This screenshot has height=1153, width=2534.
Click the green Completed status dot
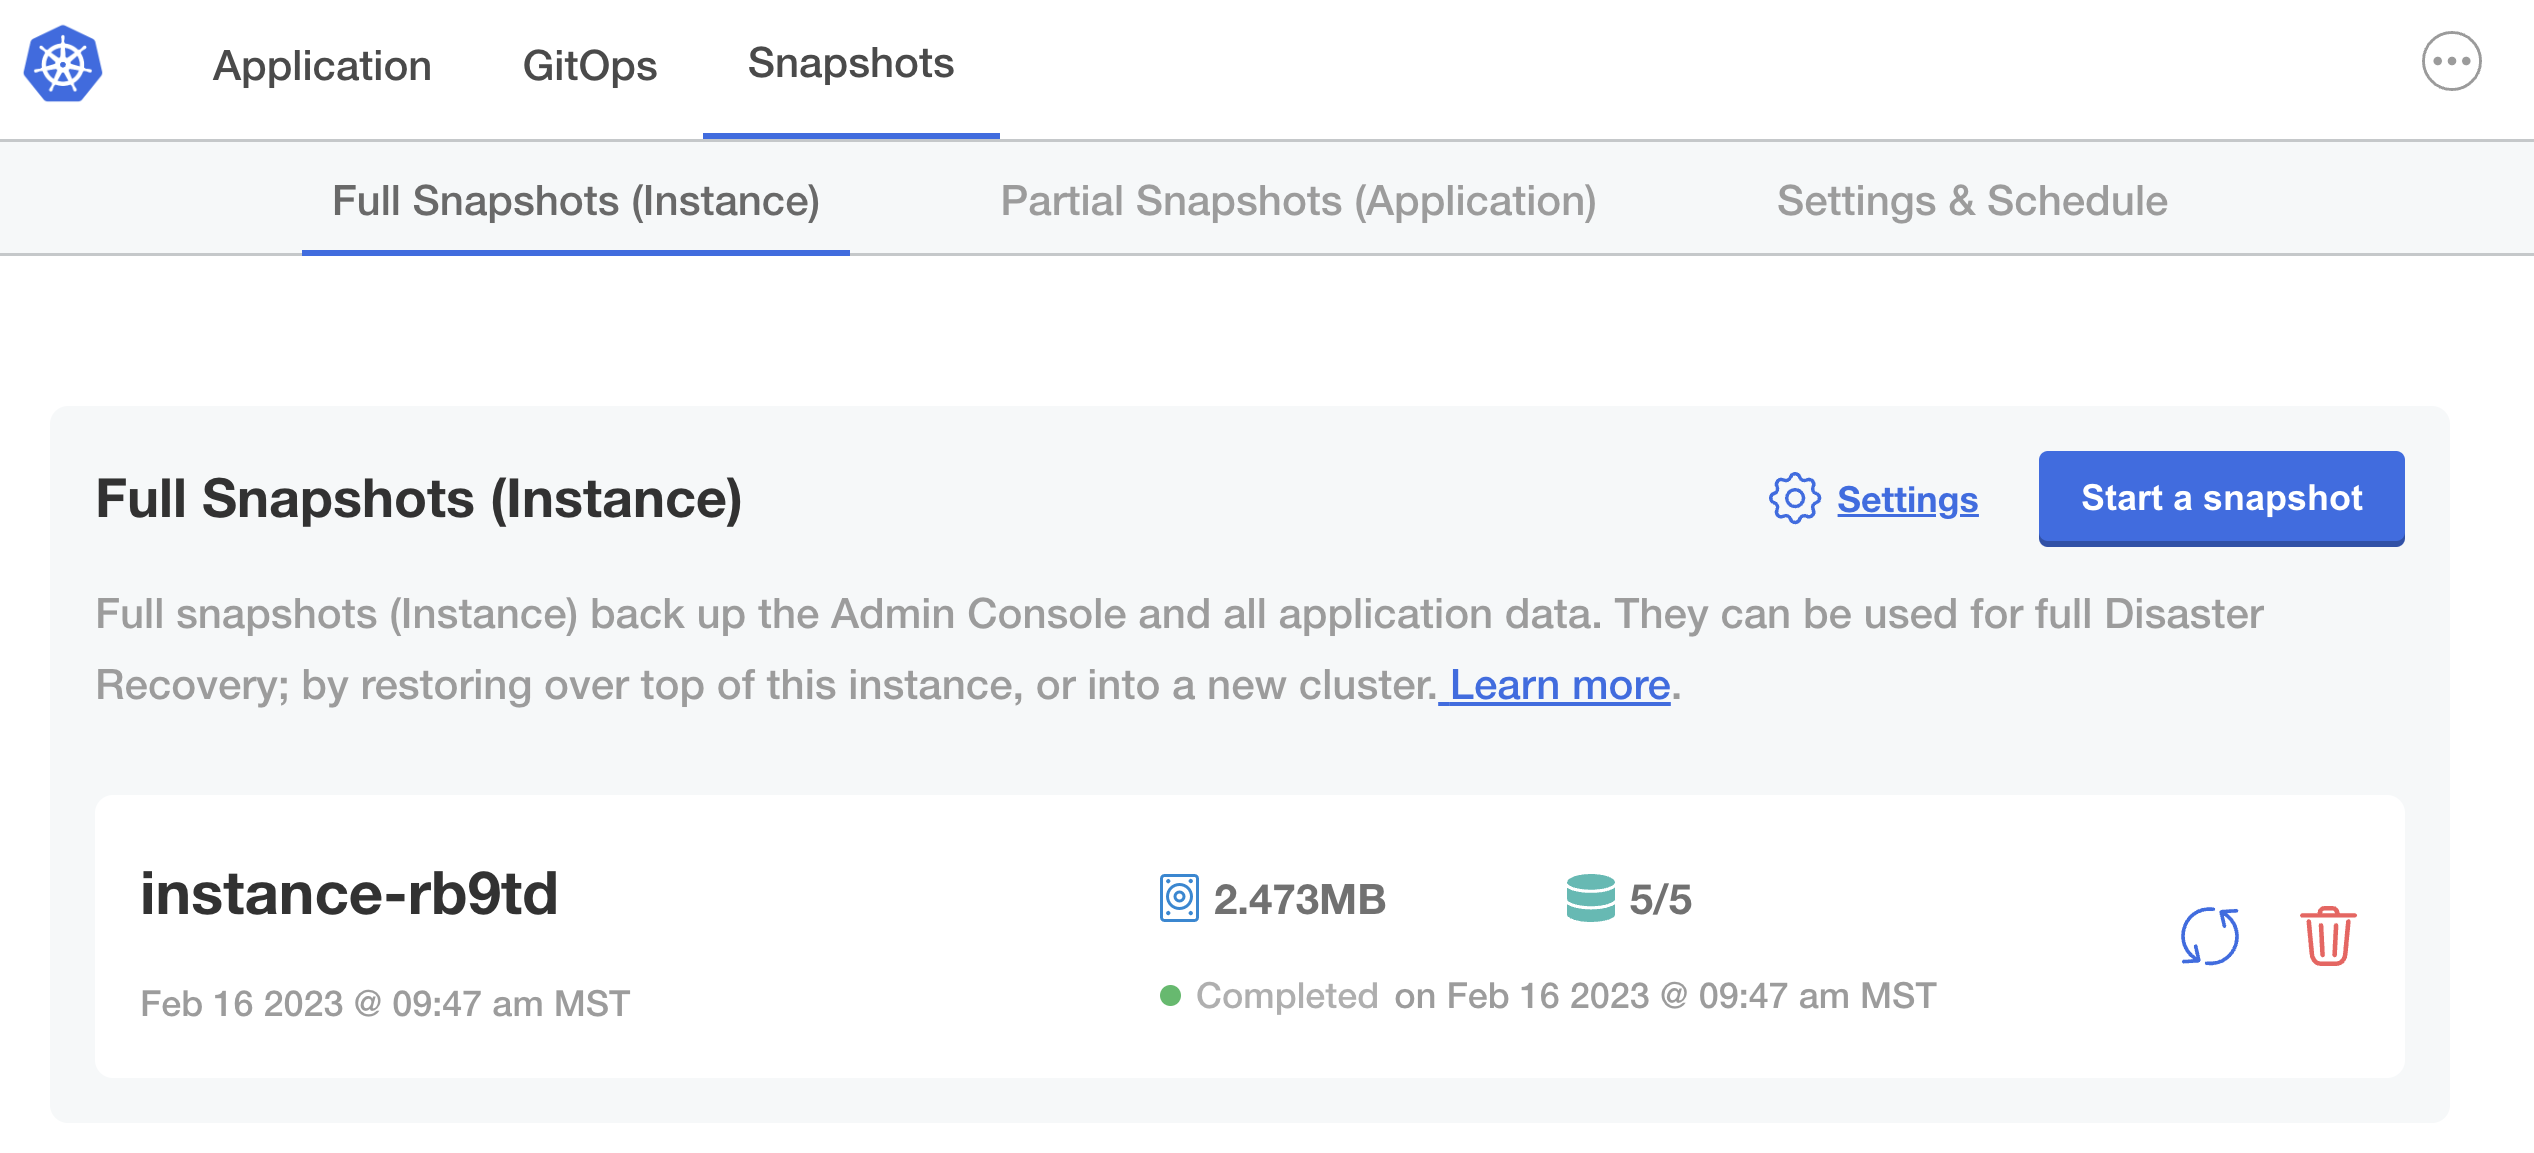(1171, 995)
